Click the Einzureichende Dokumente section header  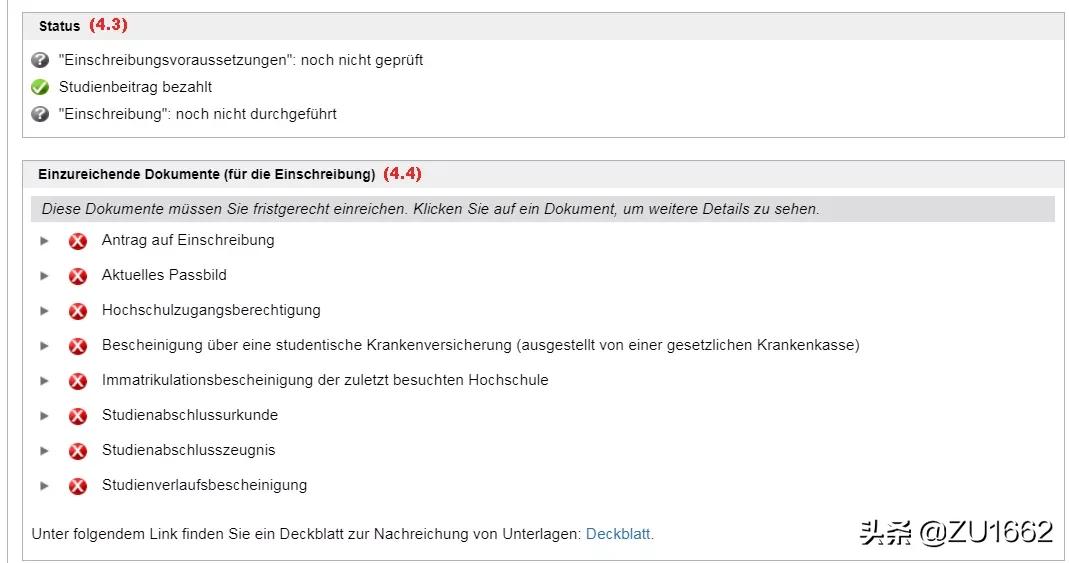(x=206, y=174)
